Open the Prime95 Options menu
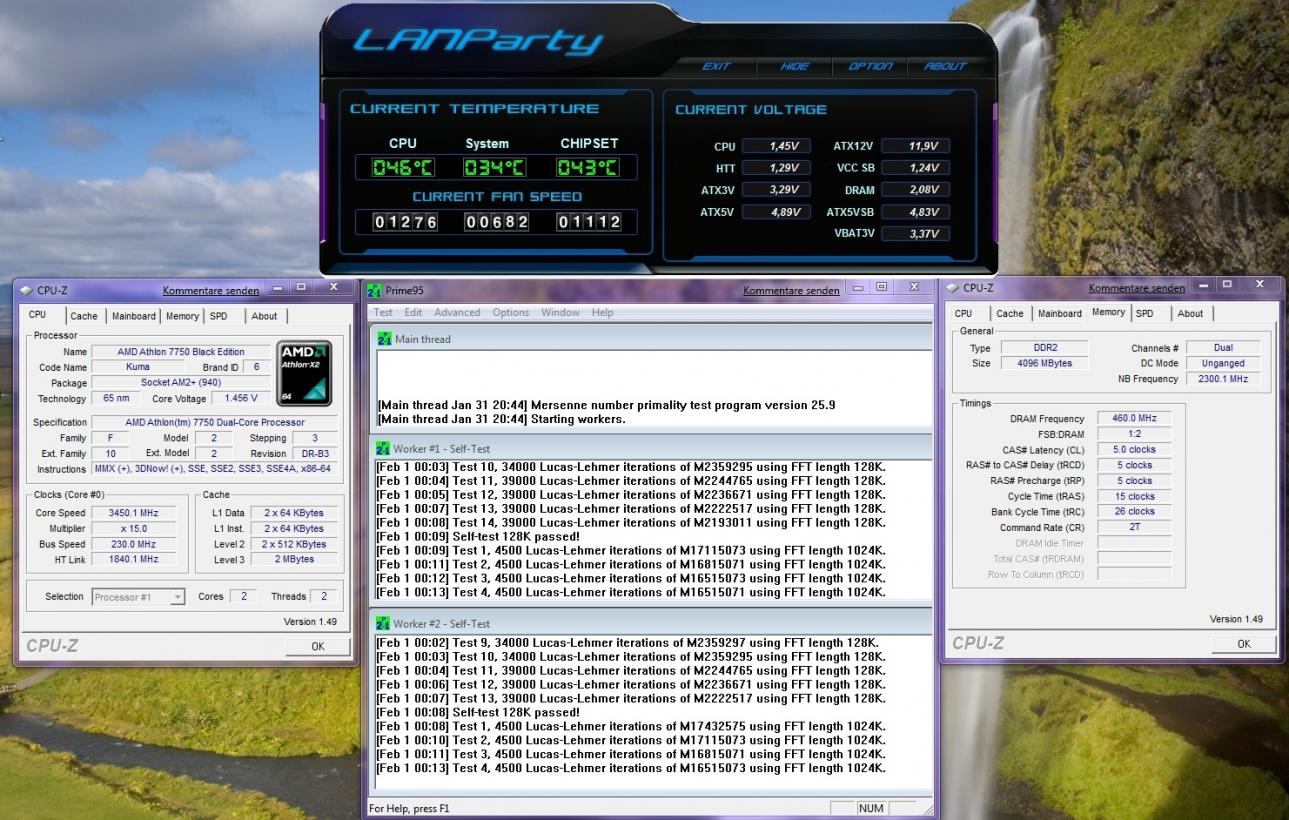Viewport: 1289px width, 820px height. (511, 312)
